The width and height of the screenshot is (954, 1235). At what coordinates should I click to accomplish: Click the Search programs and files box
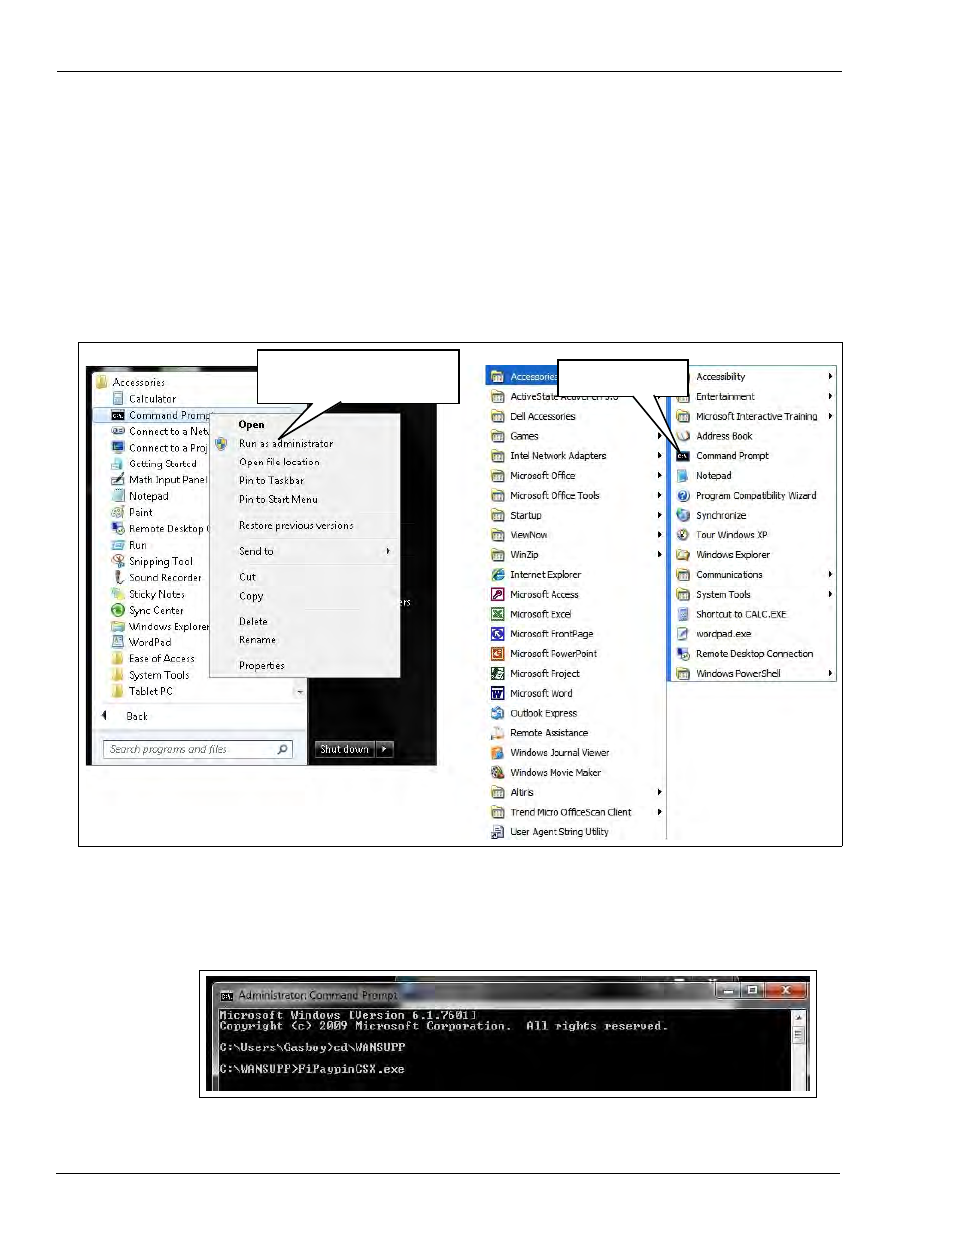[198, 749]
